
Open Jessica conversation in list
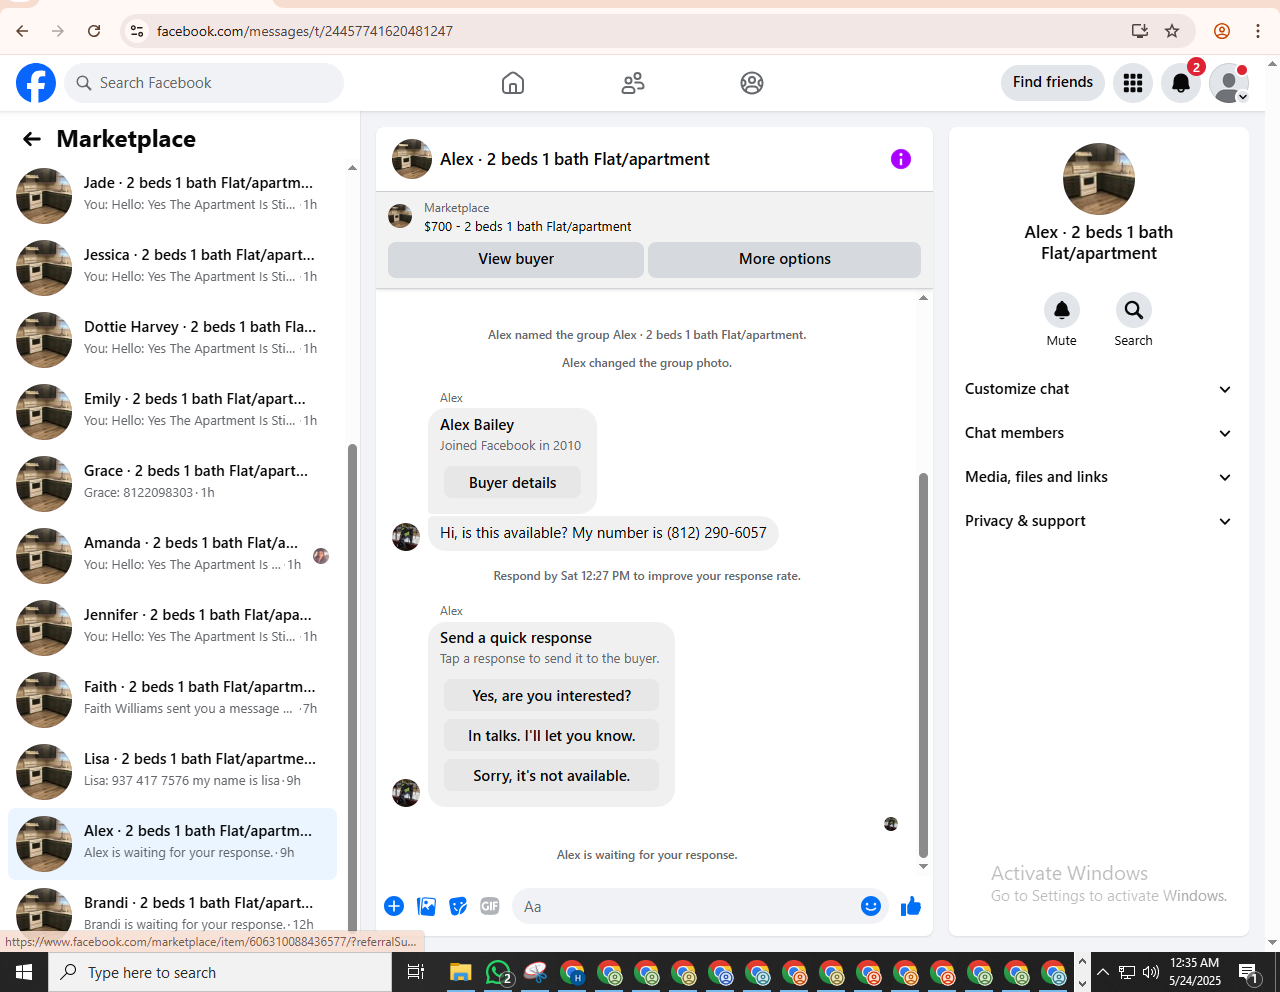tap(172, 267)
